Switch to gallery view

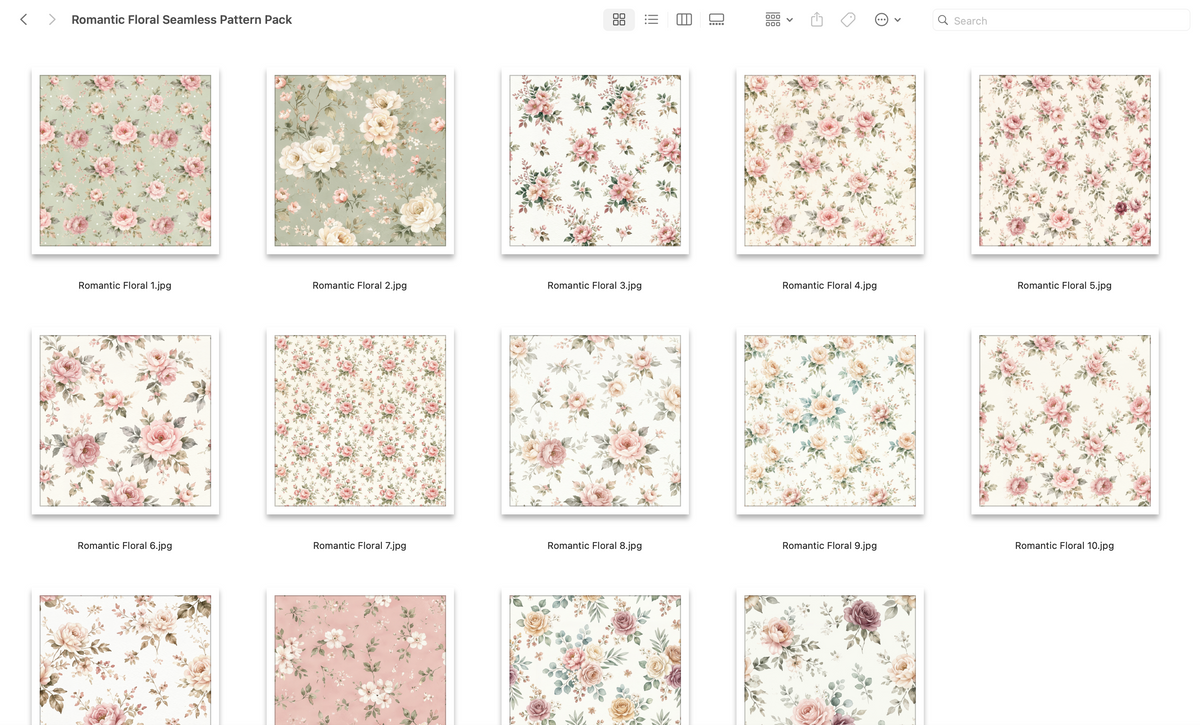pyautogui.click(x=717, y=20)
